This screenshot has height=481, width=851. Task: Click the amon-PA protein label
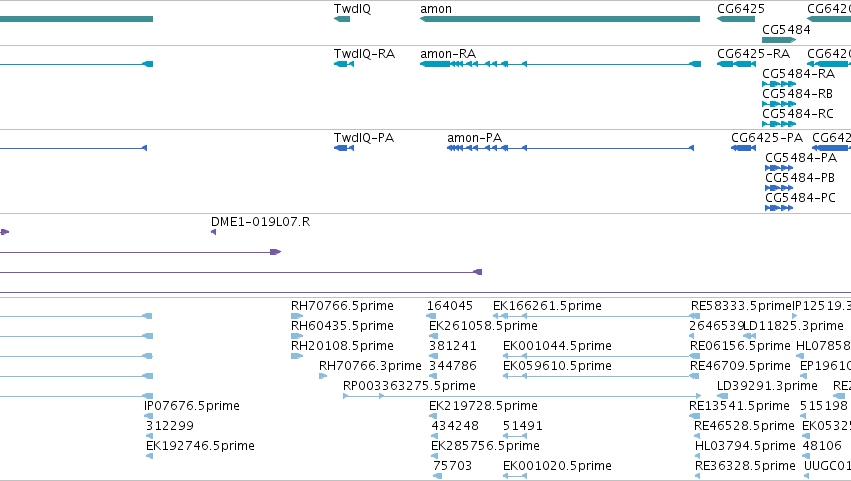click(474, 138)
